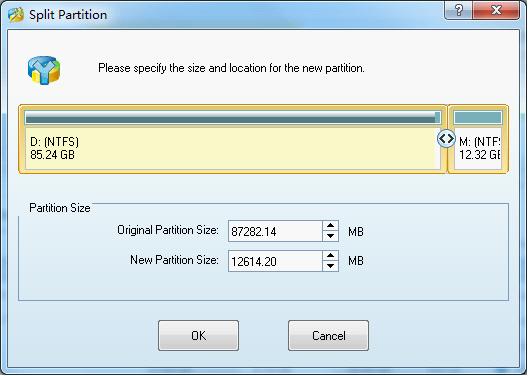
Task: Click the New Partition Size label
Action: click(x=174, y=260)
